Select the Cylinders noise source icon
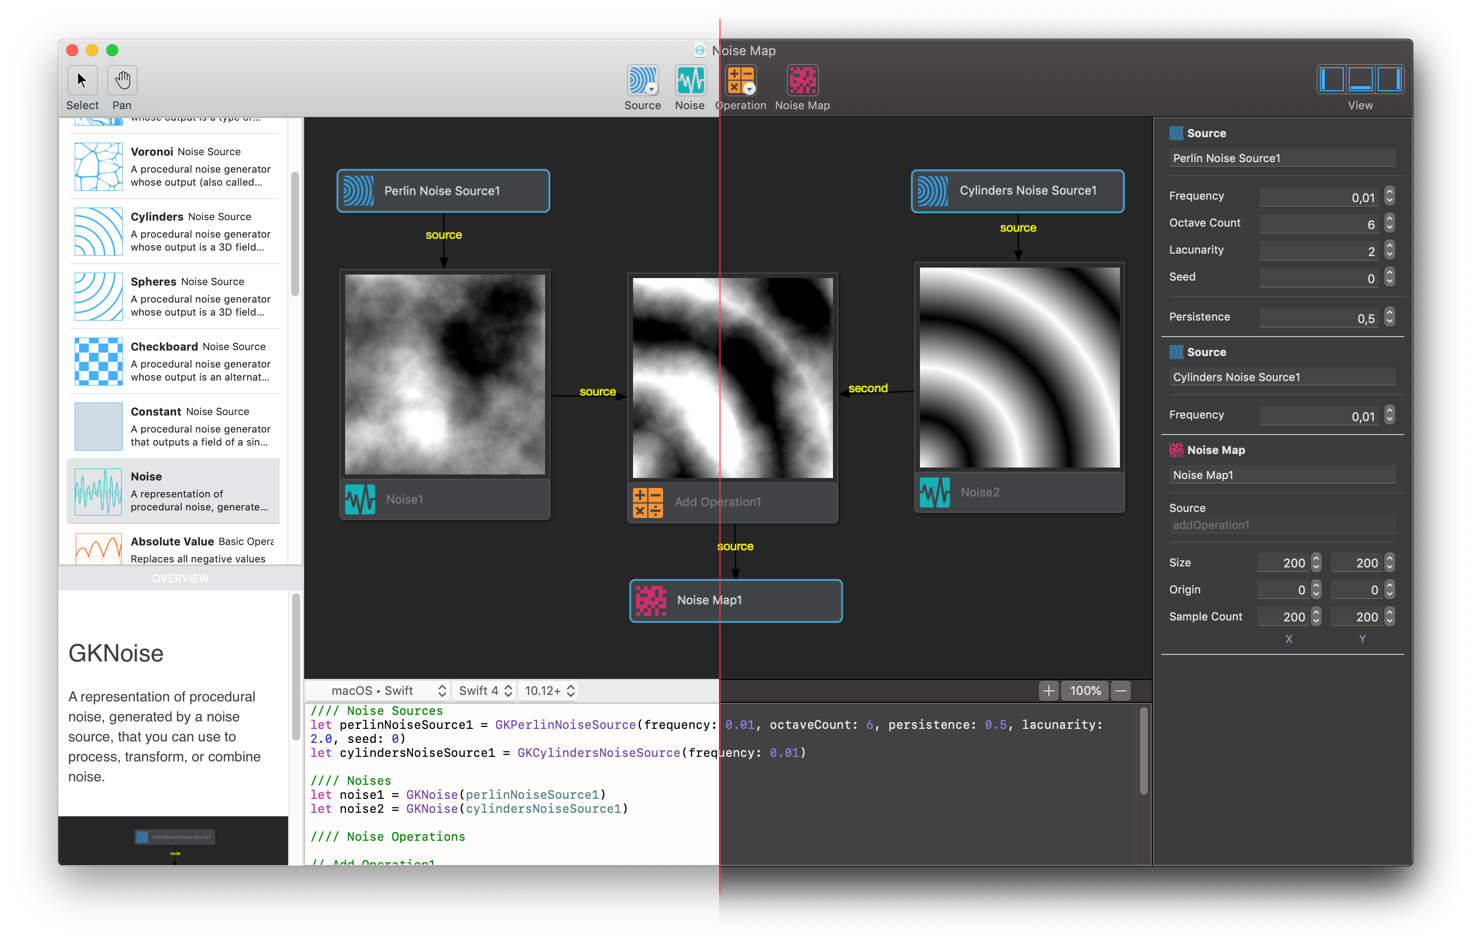The image size is (1470, 940). (x=98, y=231)
